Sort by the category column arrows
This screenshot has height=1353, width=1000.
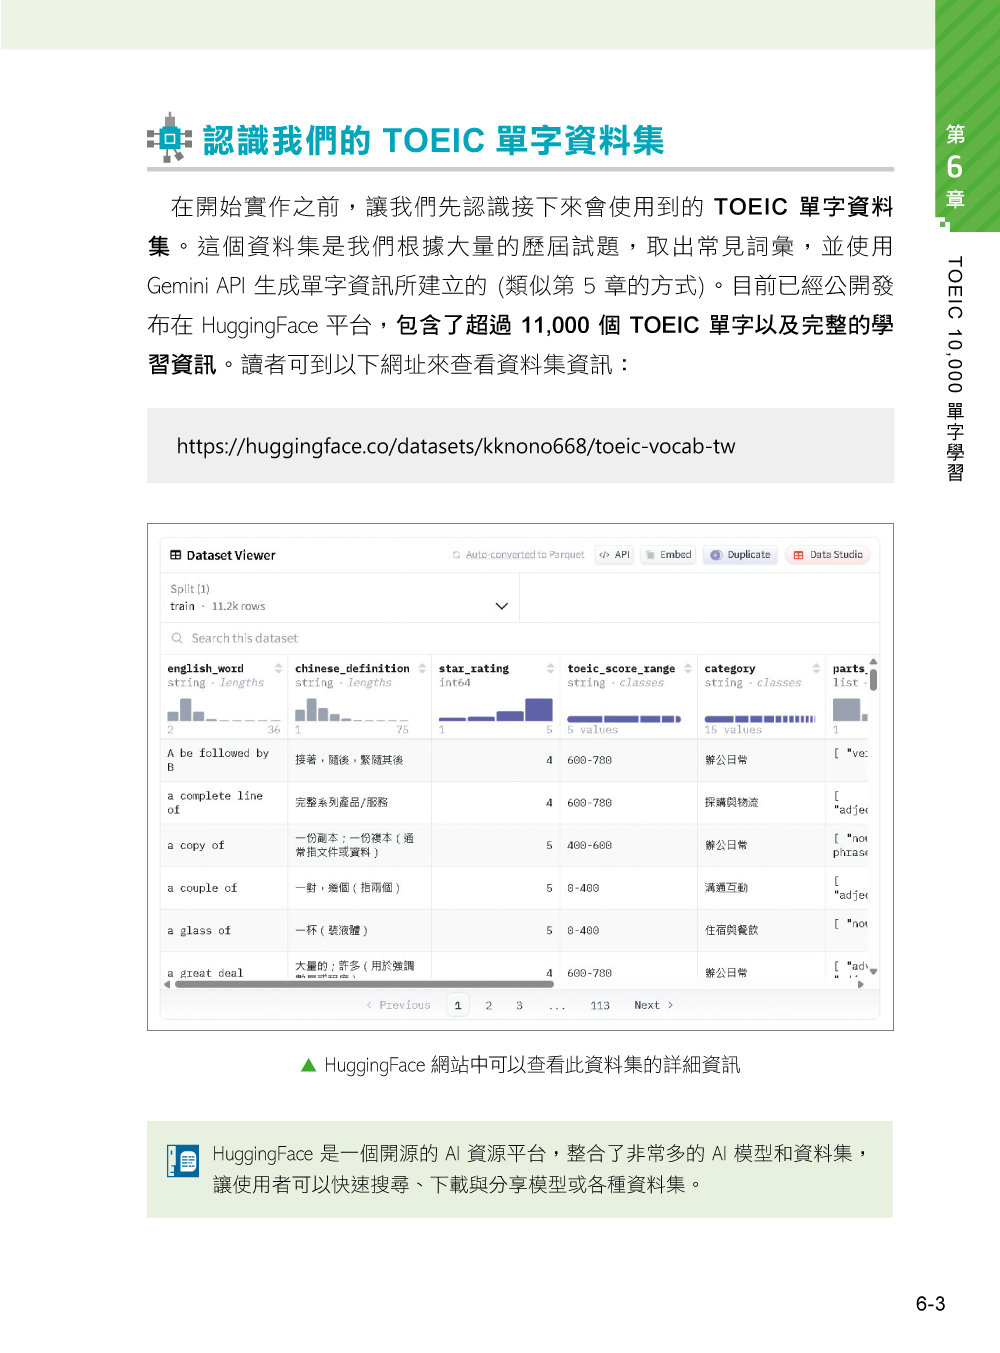tap(816, 668)
